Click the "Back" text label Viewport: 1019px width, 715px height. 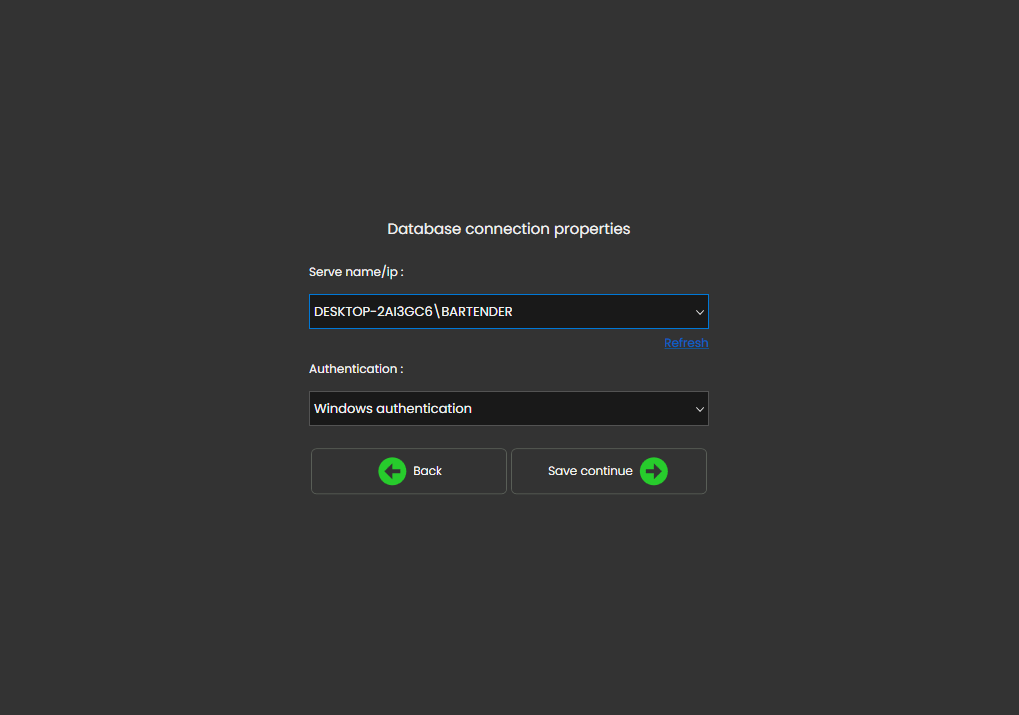pos(427,471)
